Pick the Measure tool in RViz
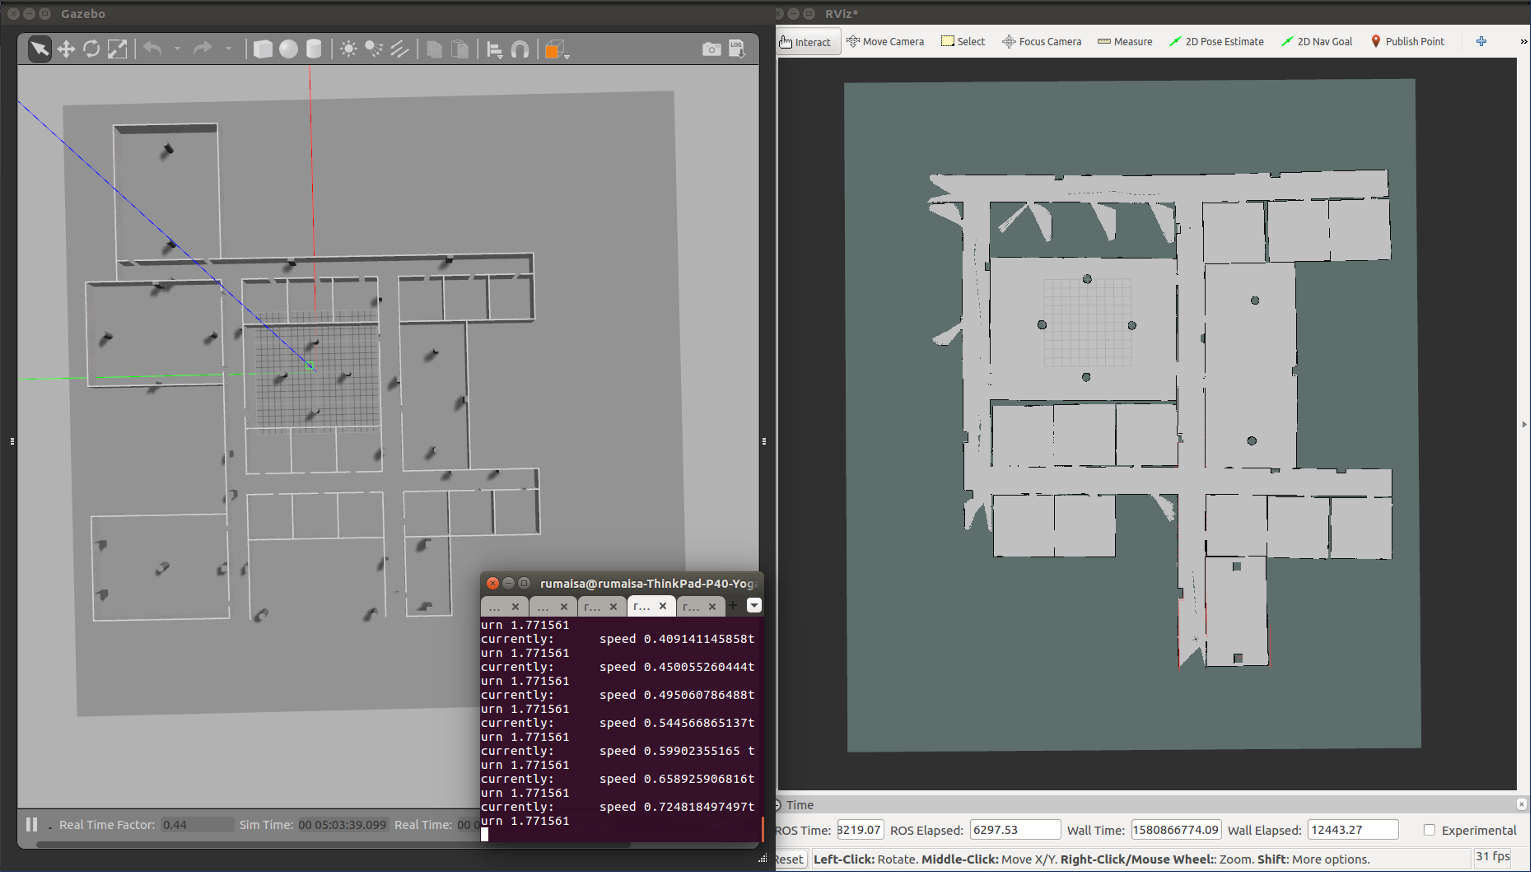Image resolution: width=1531 pixels, height=872 pixels. [1125, 42]
